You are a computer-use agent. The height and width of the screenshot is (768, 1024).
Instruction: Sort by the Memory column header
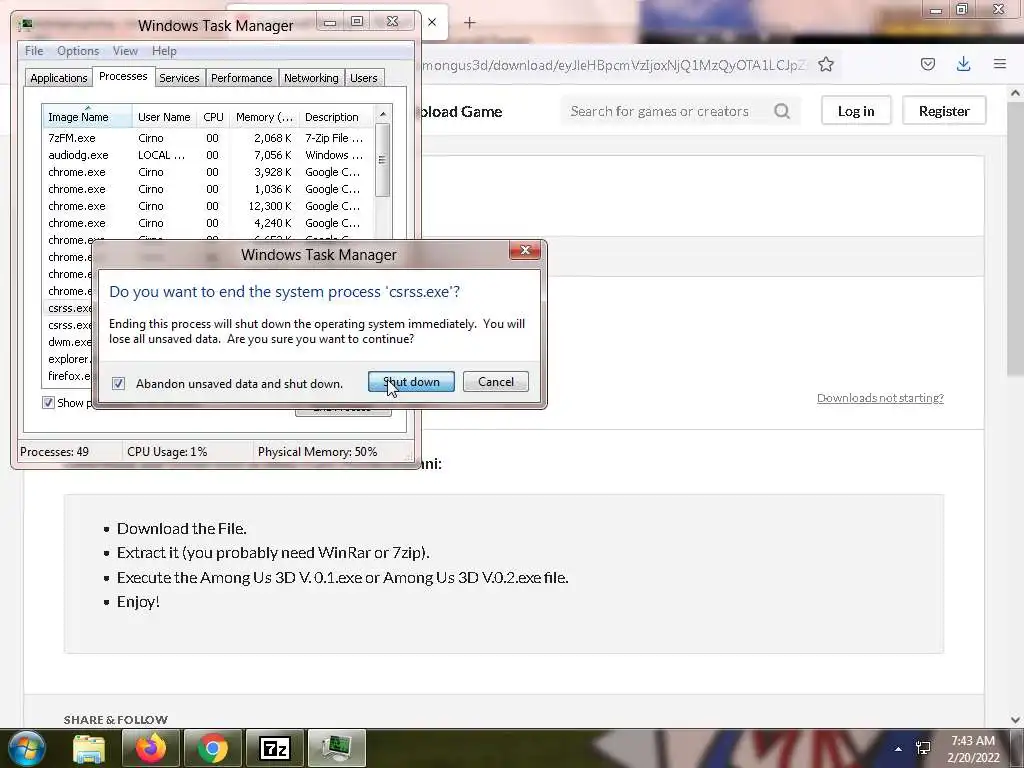pyautogui.click(x=264, y=117)
